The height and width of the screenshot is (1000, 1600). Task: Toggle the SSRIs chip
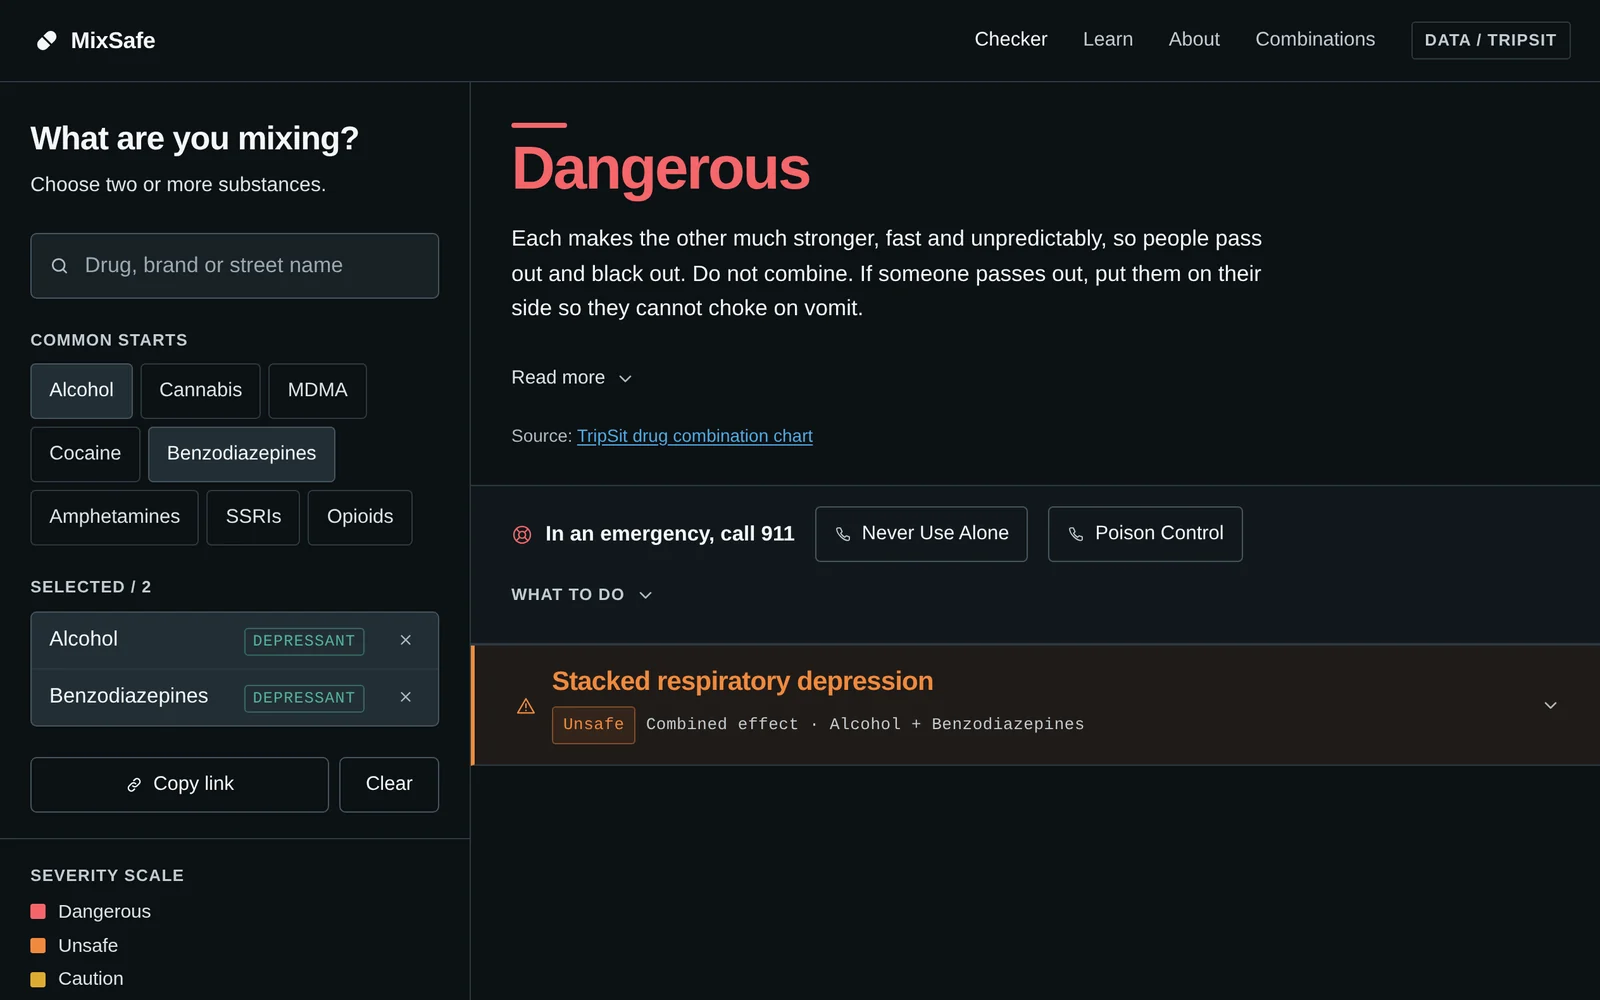pos(253,517)
